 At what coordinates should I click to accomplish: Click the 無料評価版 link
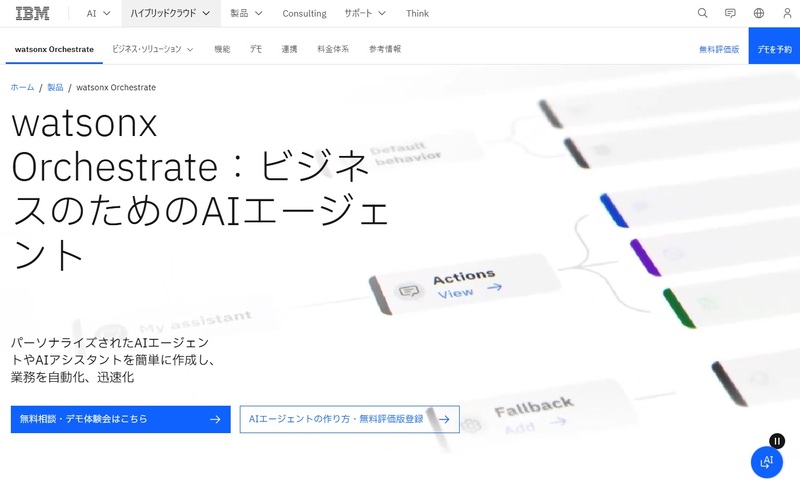tap(719, 49)
